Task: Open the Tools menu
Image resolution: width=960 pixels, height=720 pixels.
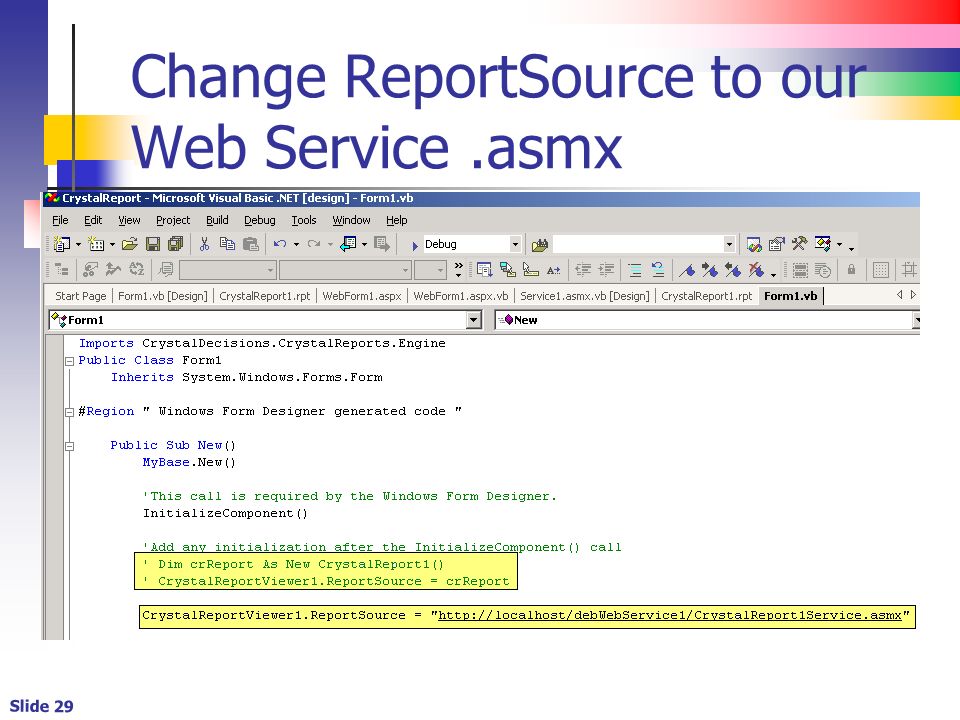Action: tap(304, 220)
